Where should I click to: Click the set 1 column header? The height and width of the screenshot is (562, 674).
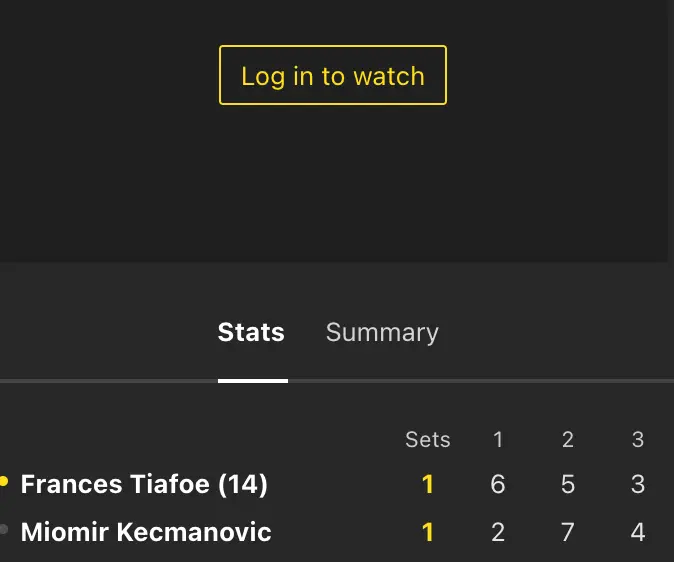[498, 440]
